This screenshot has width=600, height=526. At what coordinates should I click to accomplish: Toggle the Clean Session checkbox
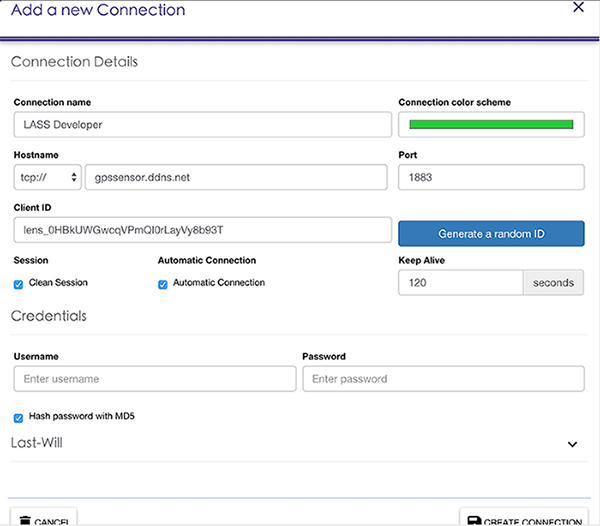point(18,284)
